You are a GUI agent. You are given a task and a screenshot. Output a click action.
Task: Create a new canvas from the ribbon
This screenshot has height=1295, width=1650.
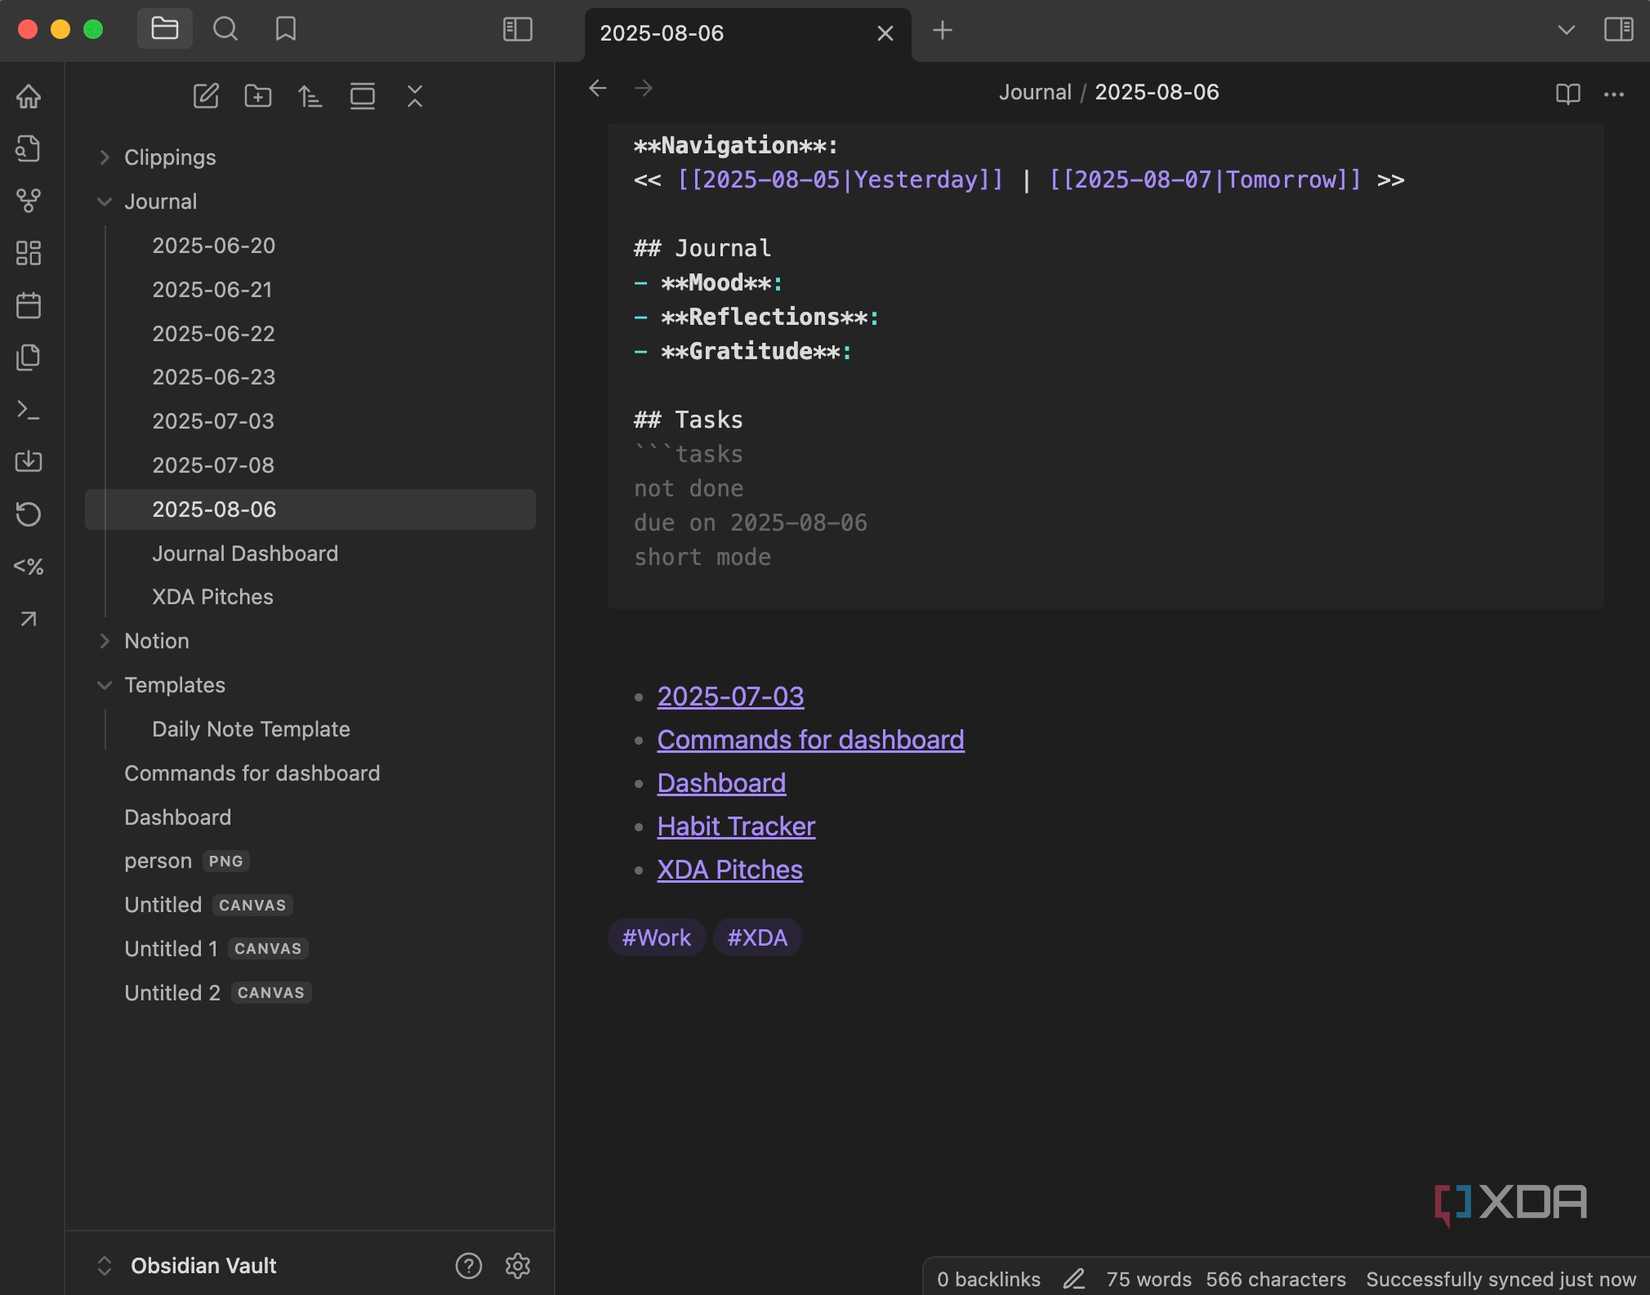[29, 253]
